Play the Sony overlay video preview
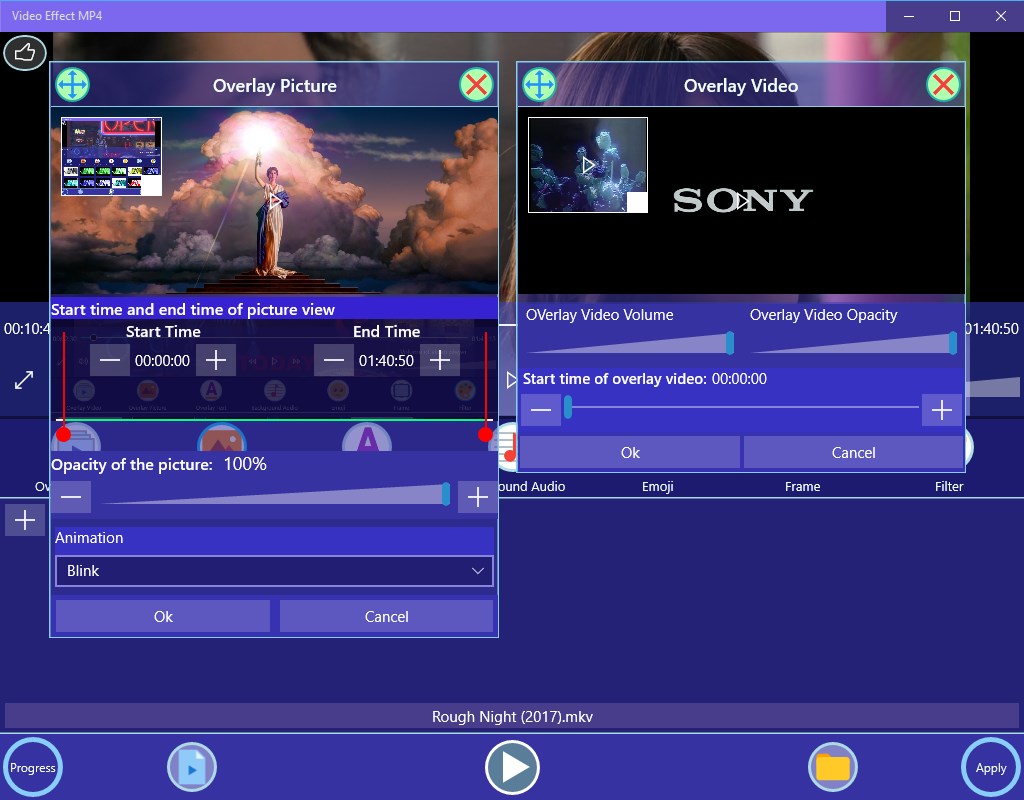1024x800 pixels. 743,202
